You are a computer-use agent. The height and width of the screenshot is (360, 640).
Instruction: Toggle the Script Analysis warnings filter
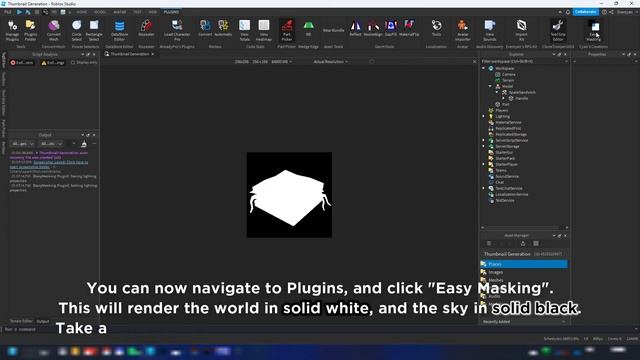53,62
